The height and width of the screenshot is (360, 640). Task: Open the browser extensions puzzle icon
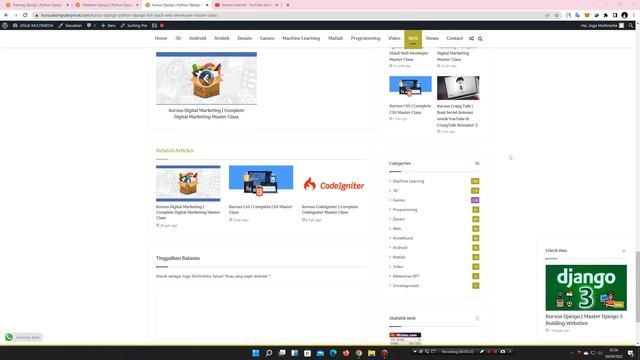point(606,15)
